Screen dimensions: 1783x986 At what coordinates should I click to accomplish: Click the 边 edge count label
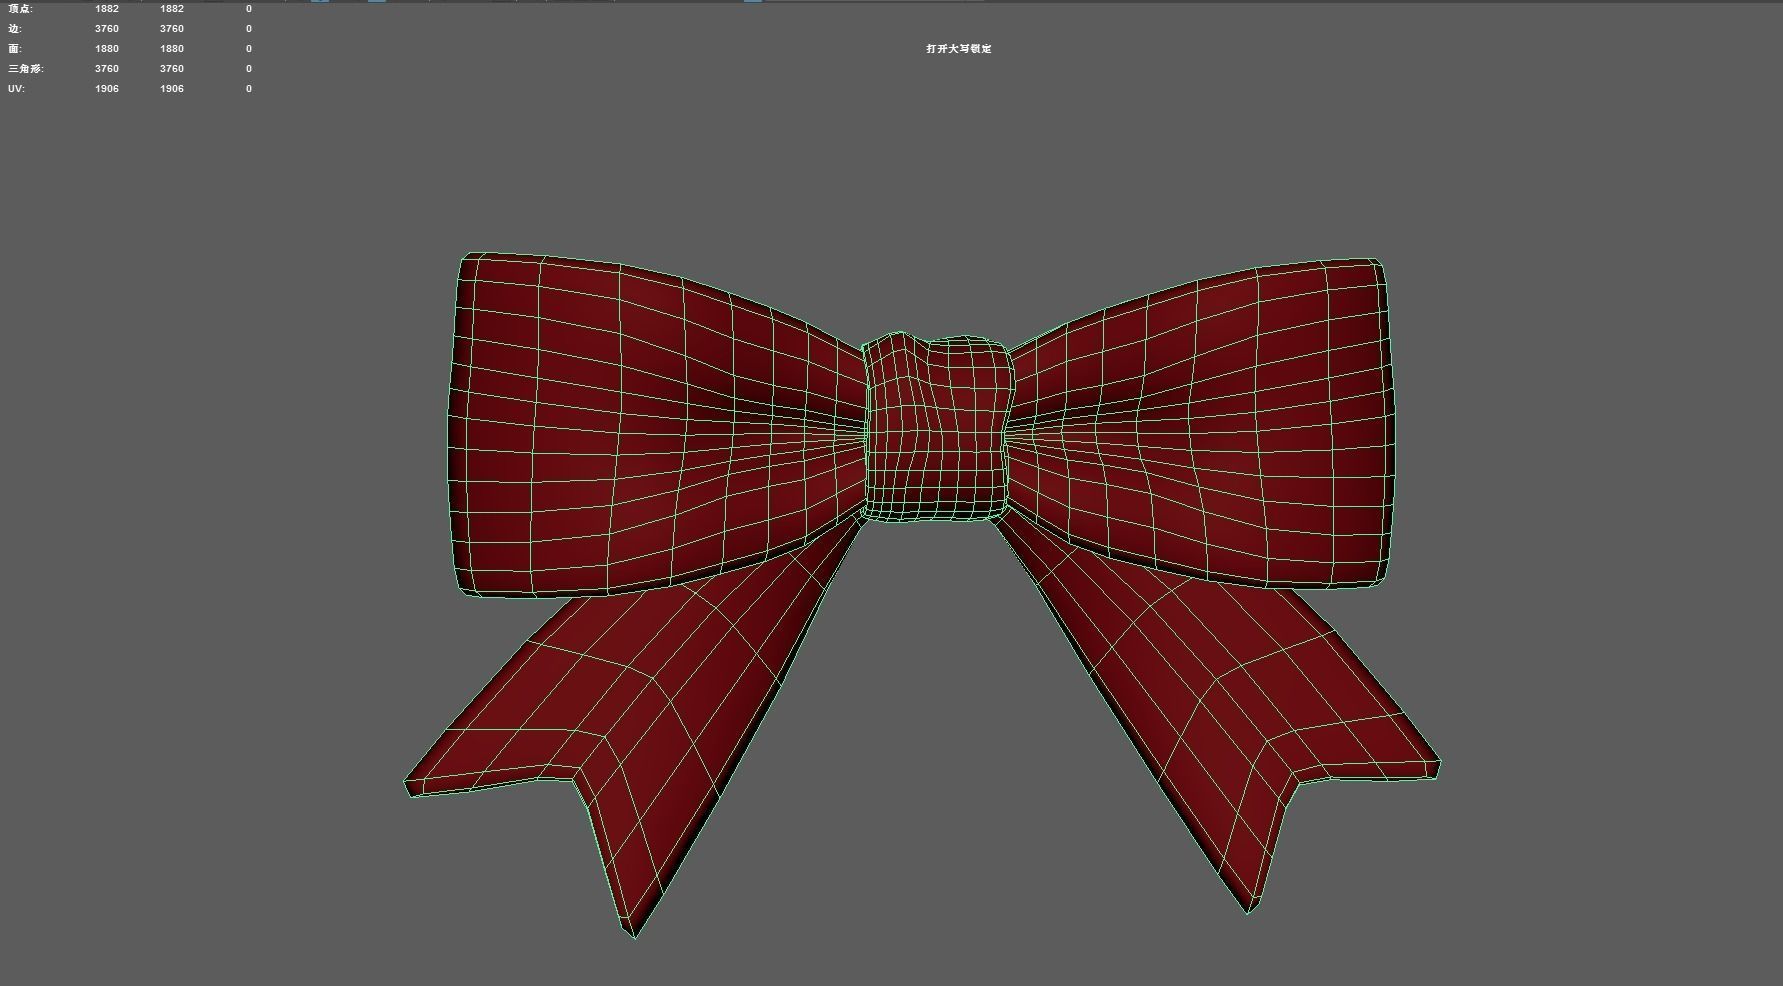click(14, 29)
